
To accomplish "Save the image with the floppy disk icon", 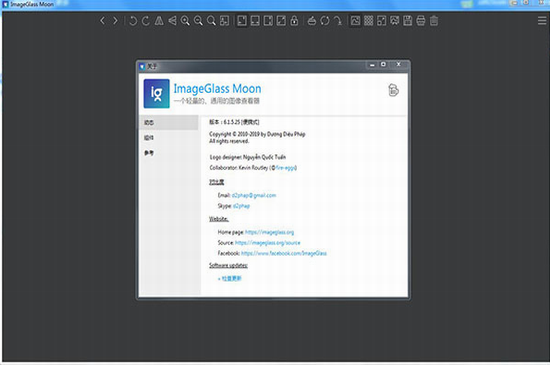I will click(x=408, y=21).
